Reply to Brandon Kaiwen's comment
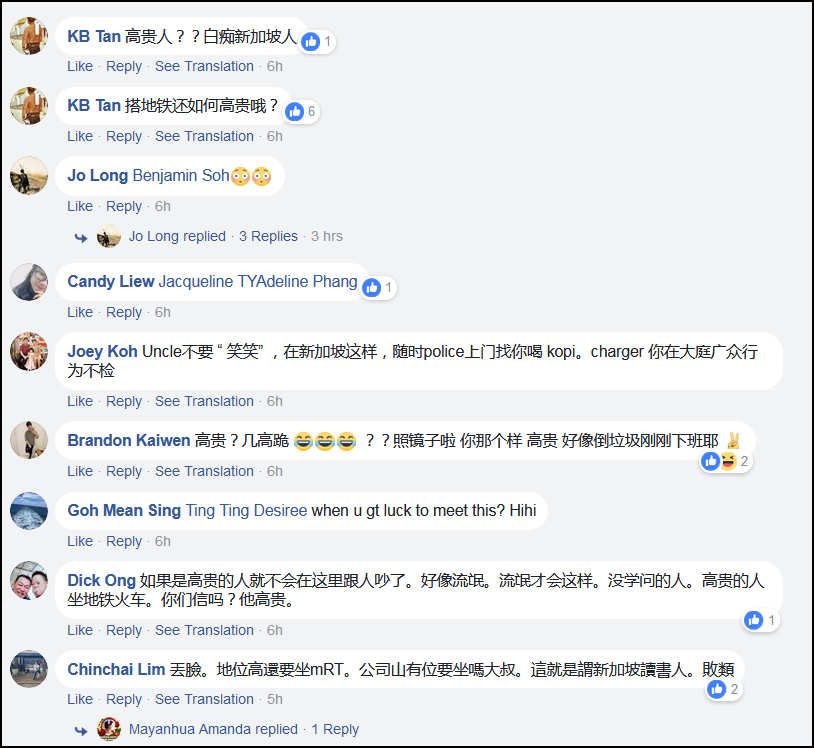Image resolution: width=814 pixels, height=748 pixels. (124, 471)
